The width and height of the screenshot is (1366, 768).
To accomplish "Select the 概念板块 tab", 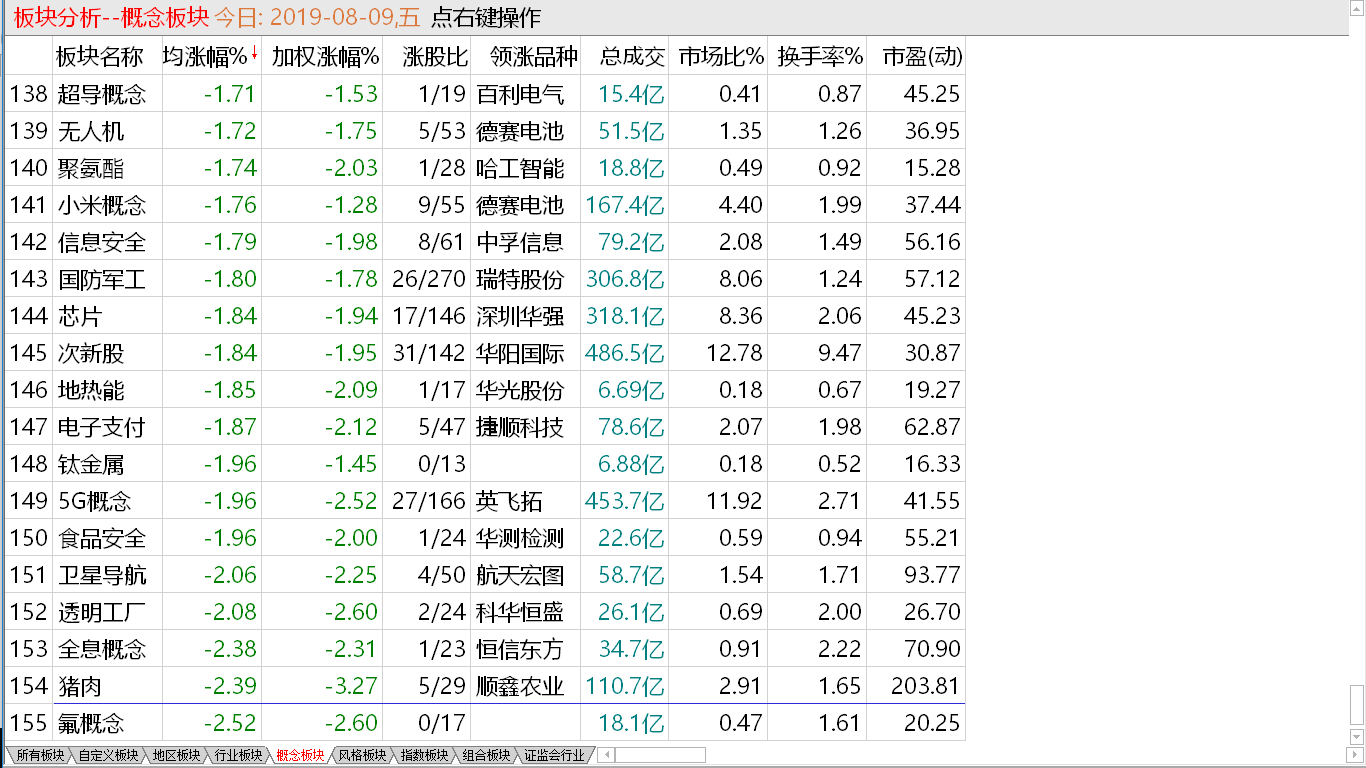I will [x=300, y=755].
